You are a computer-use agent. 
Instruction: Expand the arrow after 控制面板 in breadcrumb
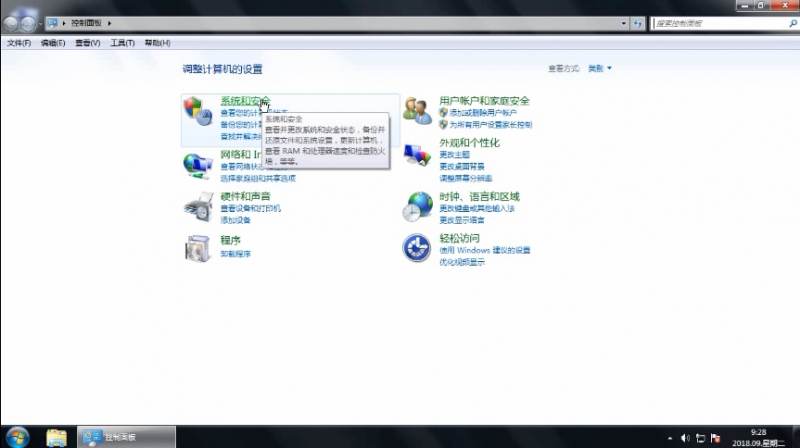(109, 23)
